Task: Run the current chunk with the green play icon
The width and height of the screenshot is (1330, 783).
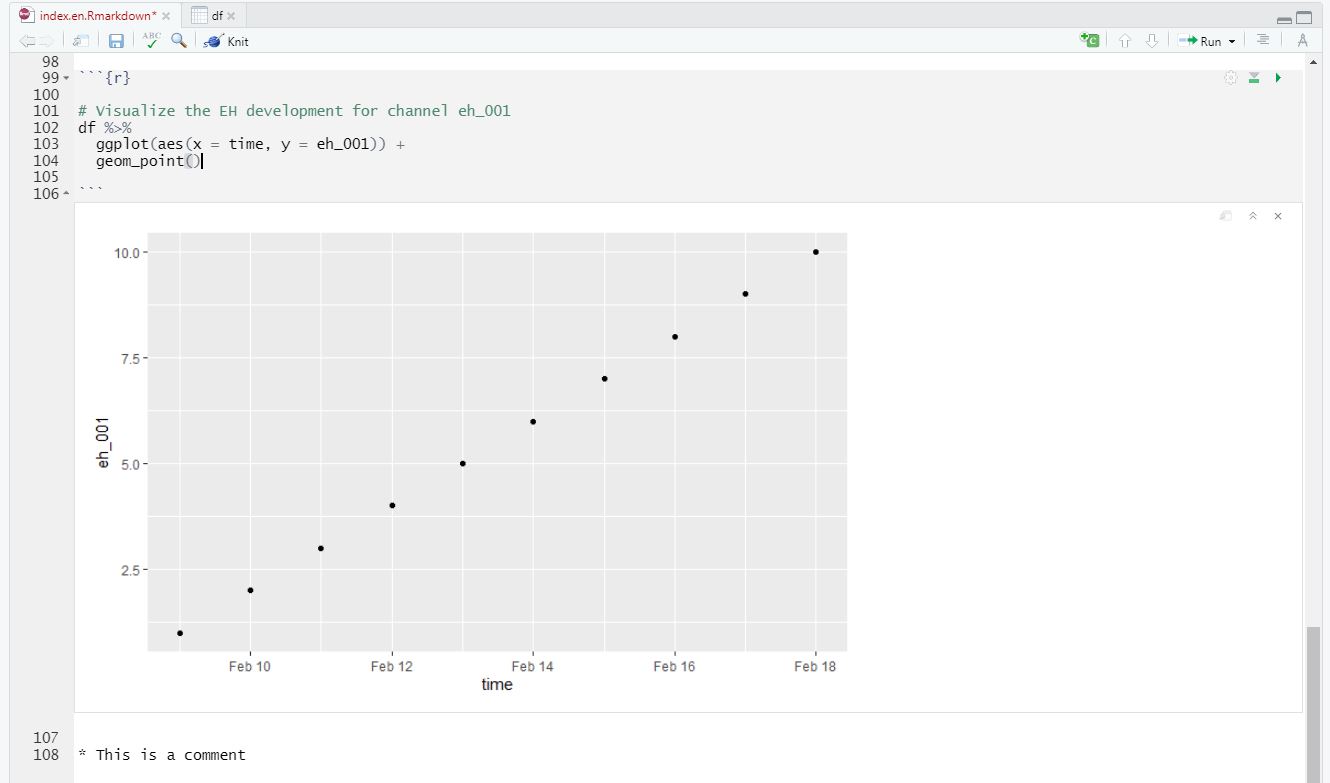Action: 1278,78
